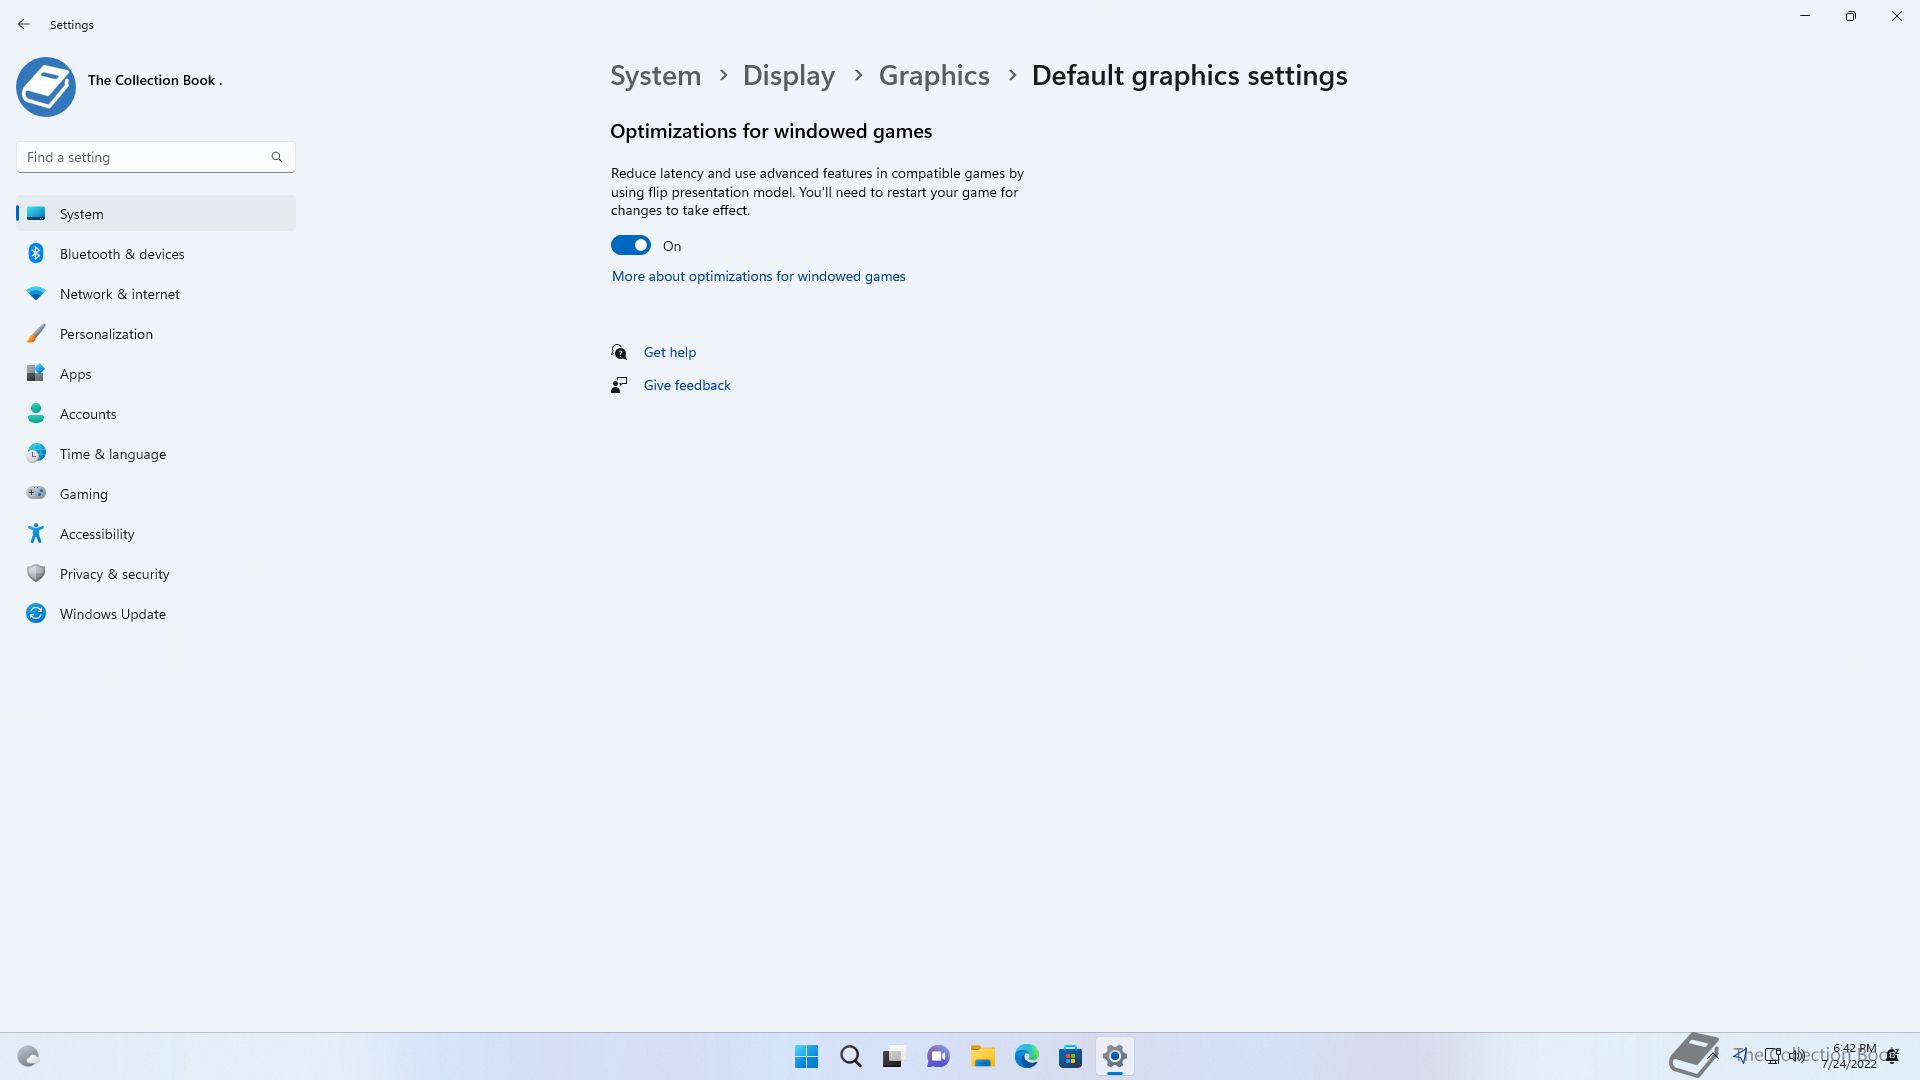Screen dimensions: 1920x1080
Task: Close the Settings window
Action: pyautogui.click(x=1897, y=16)
